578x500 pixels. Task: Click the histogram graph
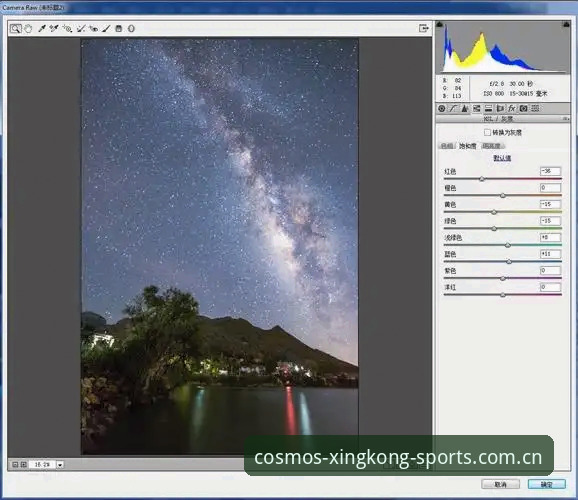tap(503, 47)
